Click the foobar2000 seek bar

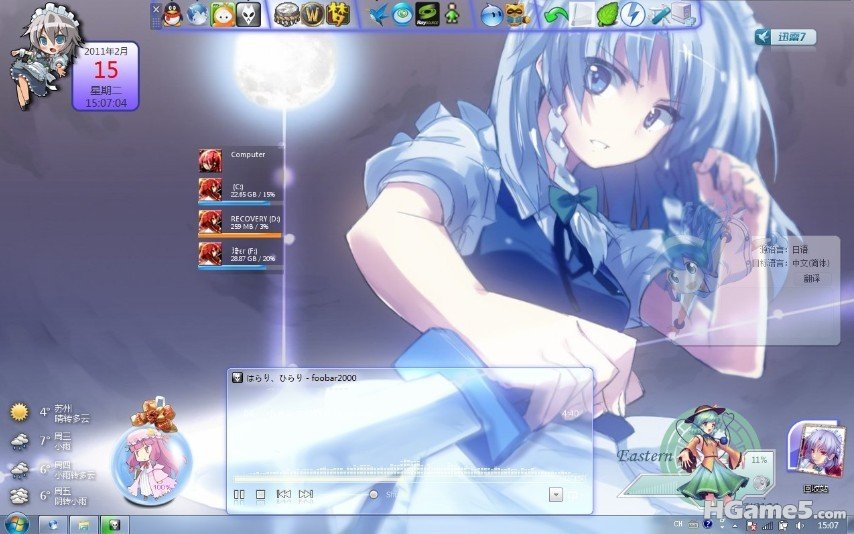click(400, 477)
